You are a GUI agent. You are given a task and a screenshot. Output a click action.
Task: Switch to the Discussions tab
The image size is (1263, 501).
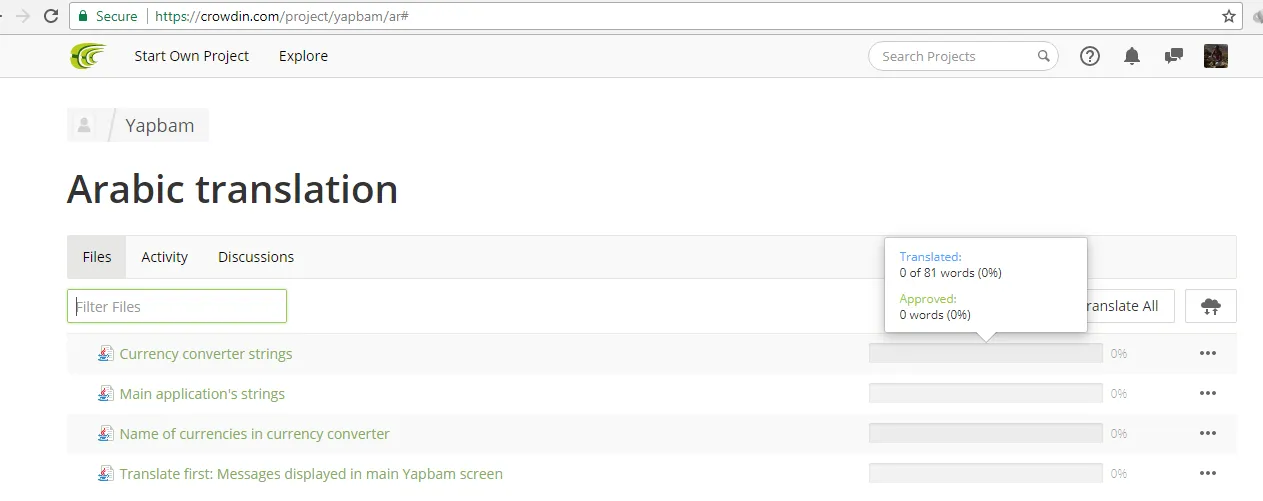coord(256,257)
